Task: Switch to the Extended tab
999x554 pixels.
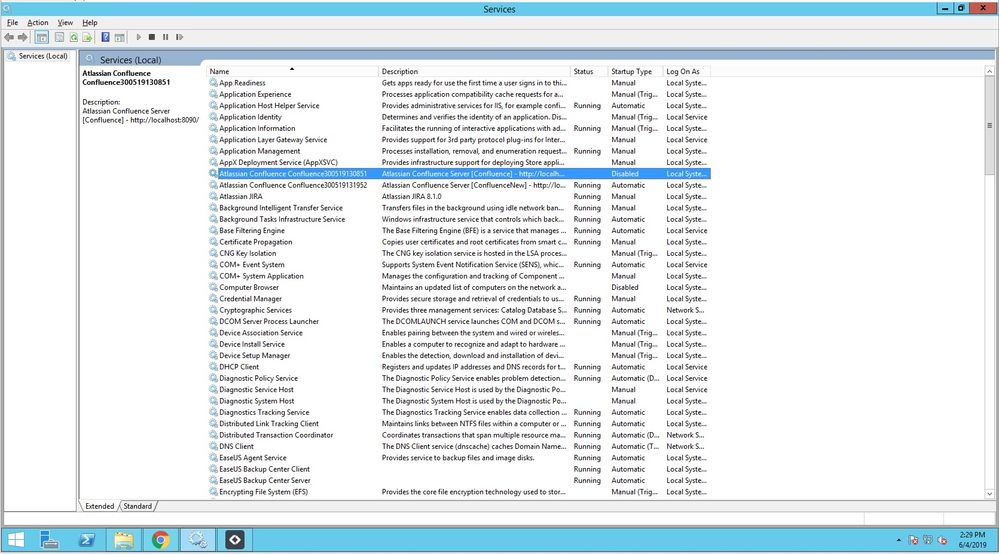Action: click(x=99, y=506)
